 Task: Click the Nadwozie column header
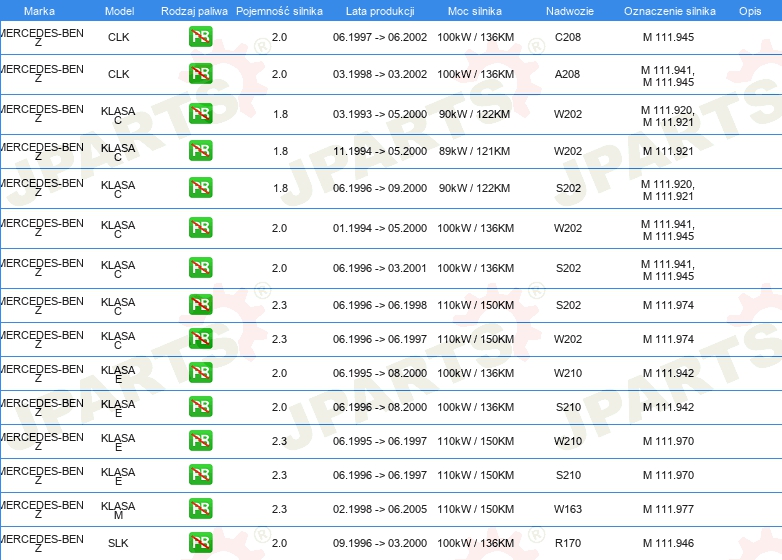click(570, 11)
